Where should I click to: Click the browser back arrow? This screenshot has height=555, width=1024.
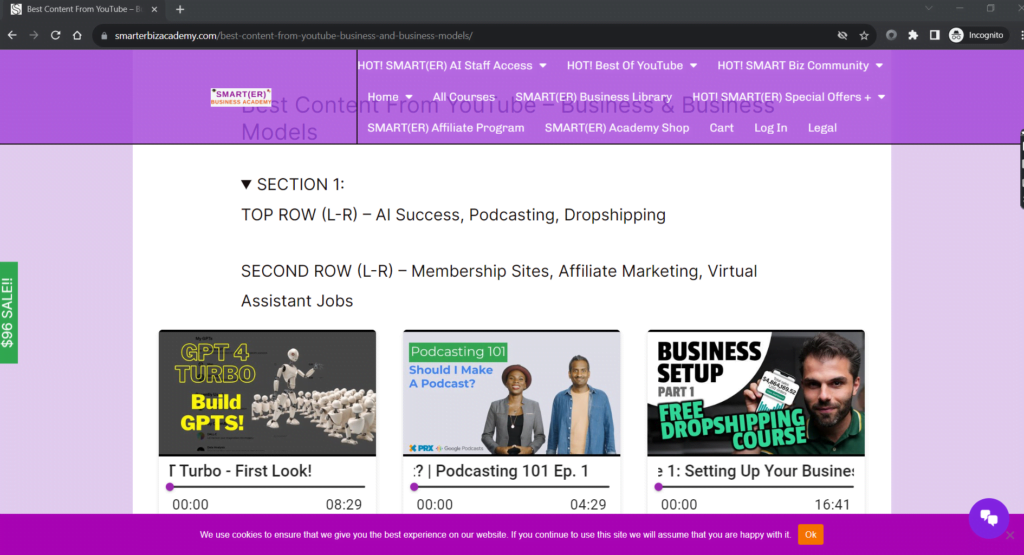(x=12, y=35)
